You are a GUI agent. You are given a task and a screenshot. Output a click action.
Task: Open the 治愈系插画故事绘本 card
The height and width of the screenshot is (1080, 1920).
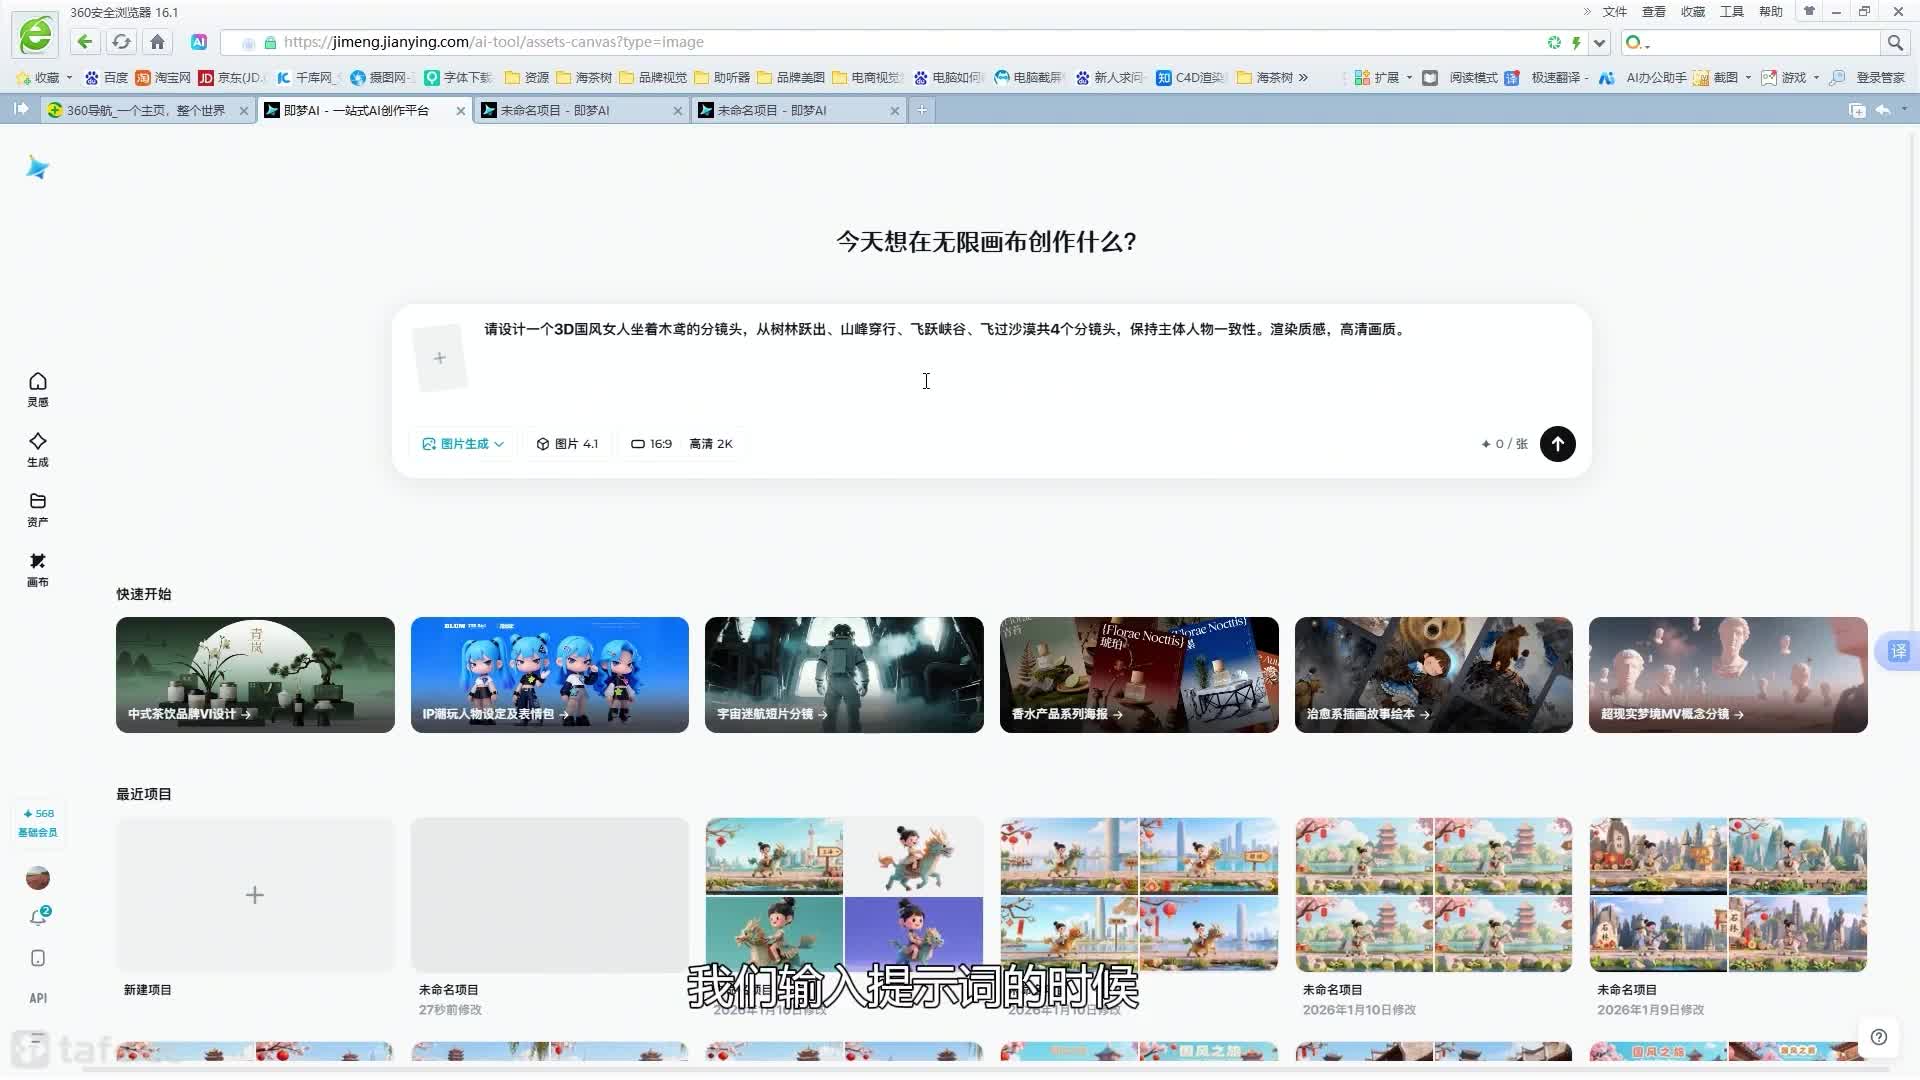(1433, 675)
